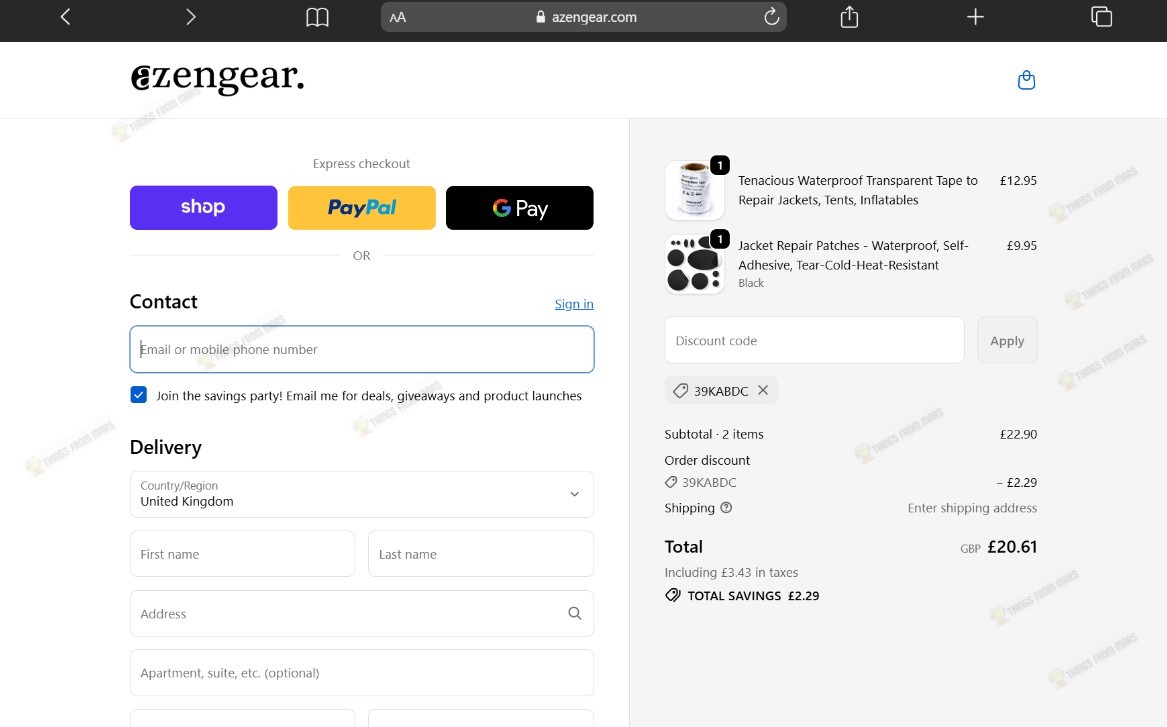Click the Shipping help question mark icon

pos(726,507)
